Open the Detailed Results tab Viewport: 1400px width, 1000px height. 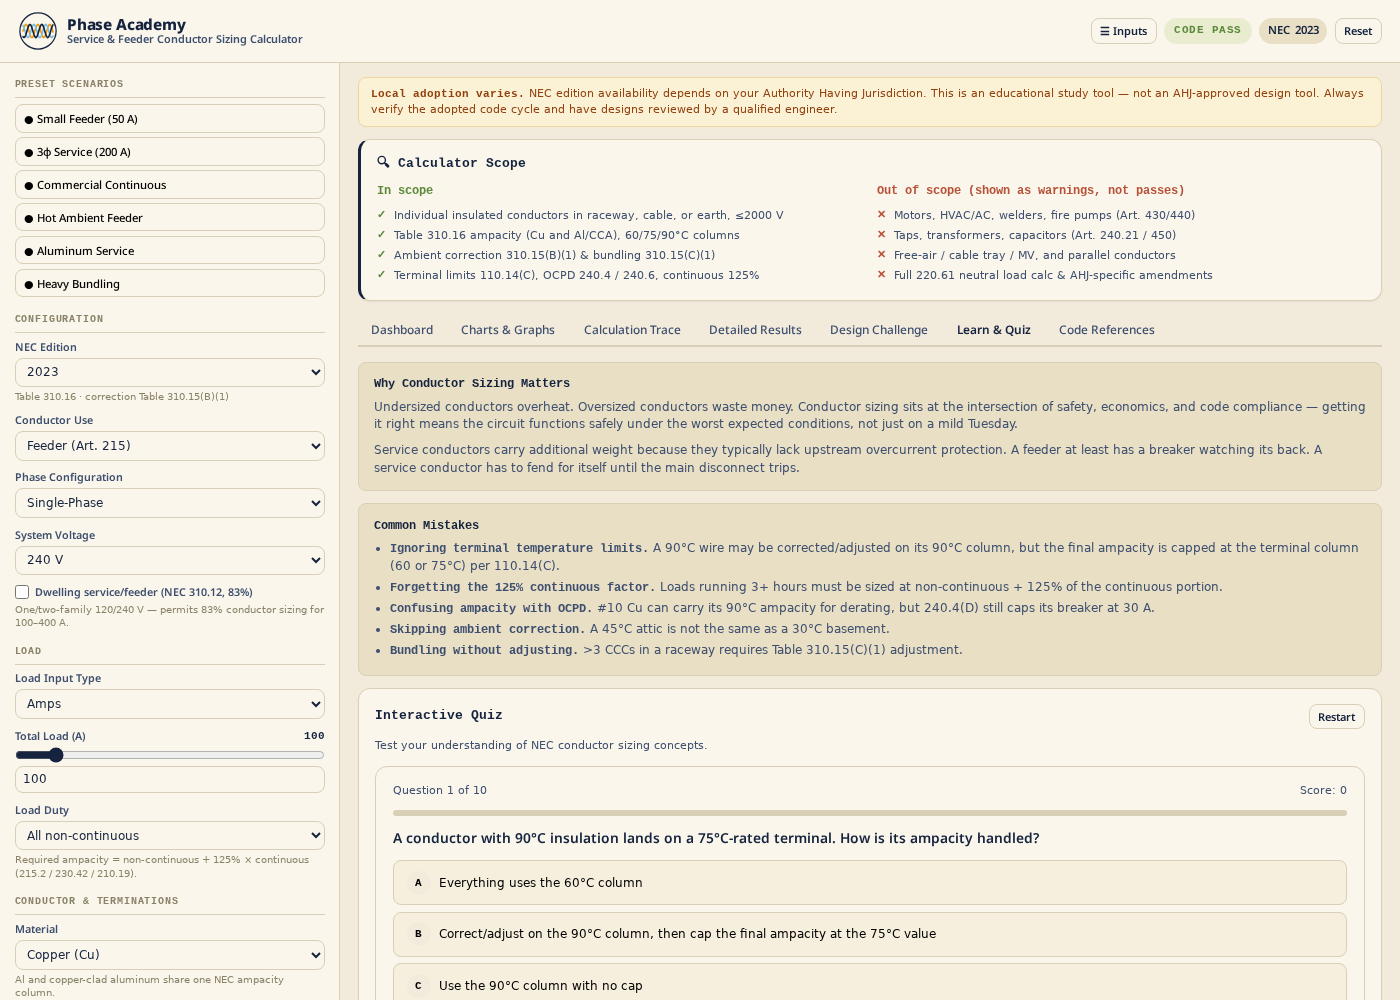tap(755, 330)
